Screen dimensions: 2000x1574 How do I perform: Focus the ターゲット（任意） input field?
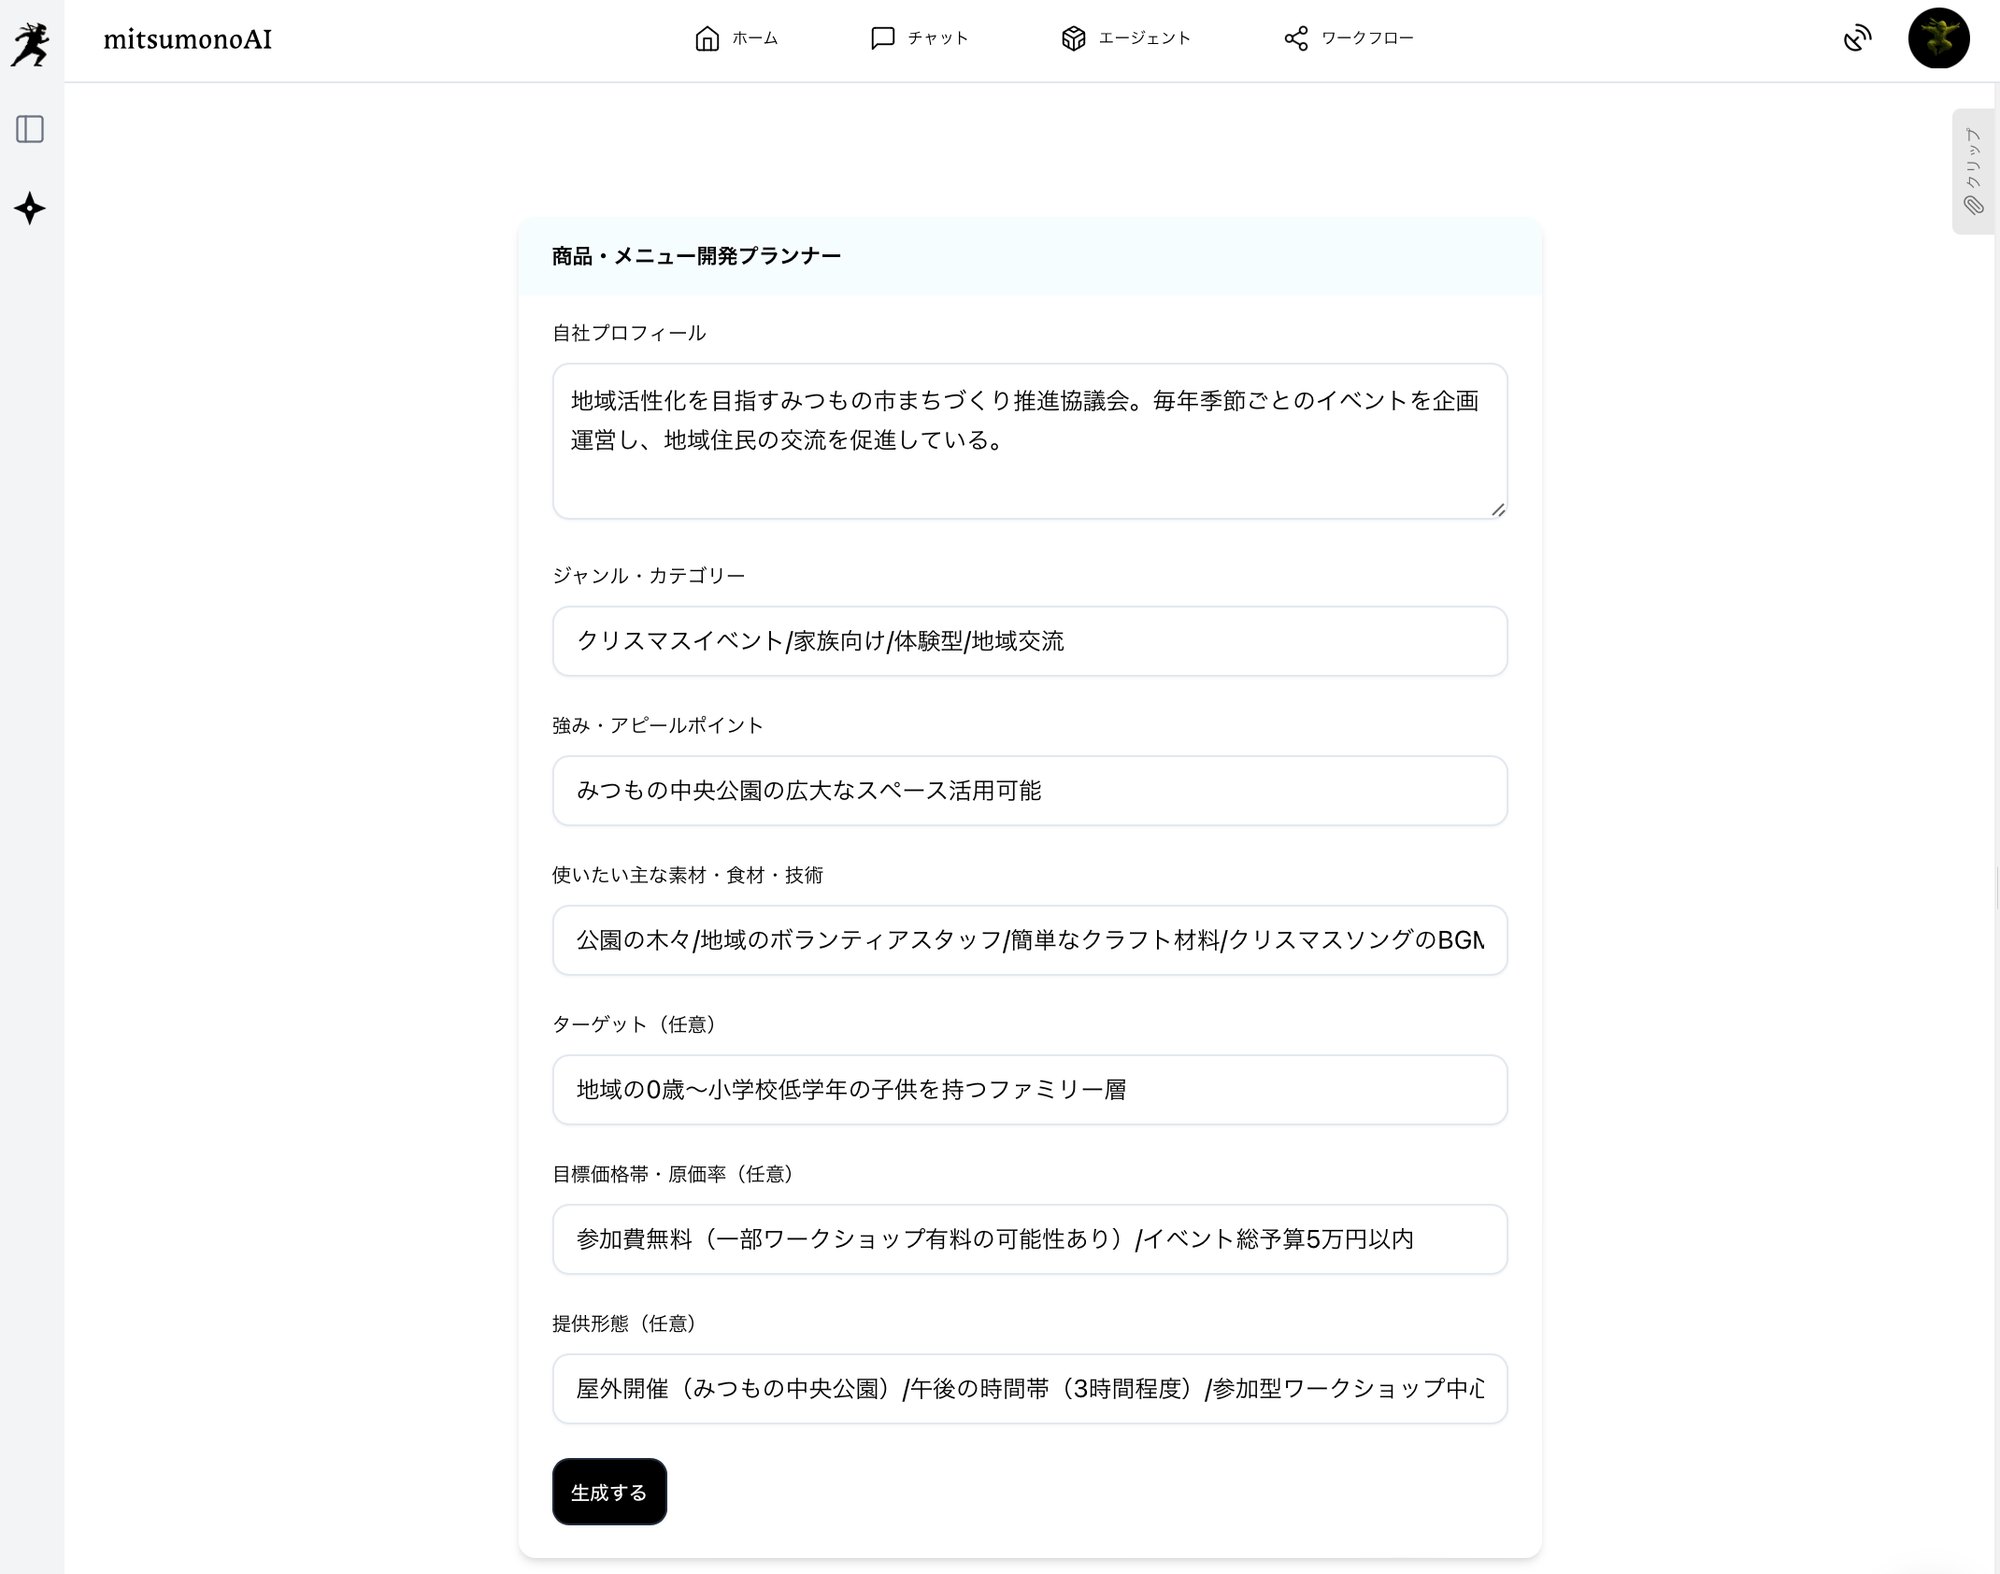click(1029, 1090)
